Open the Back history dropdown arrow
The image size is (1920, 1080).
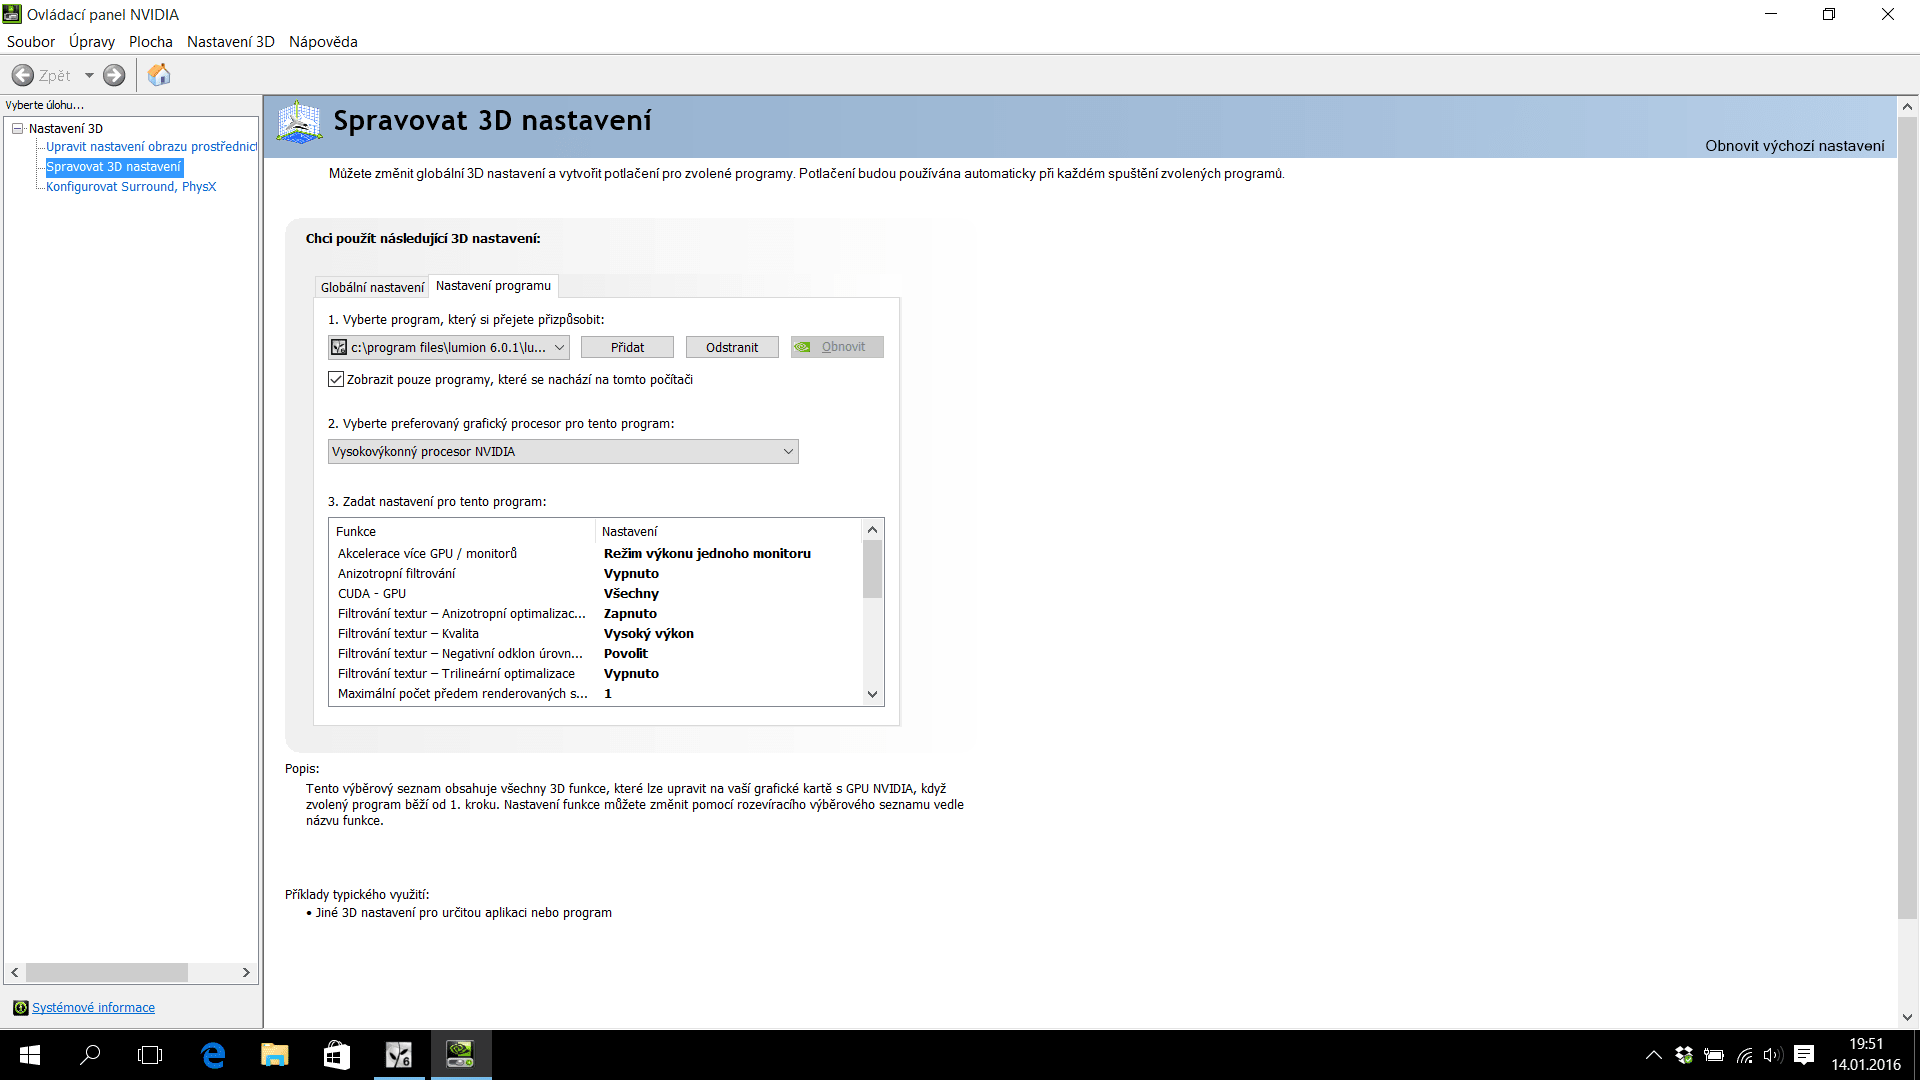pos(89,75)
